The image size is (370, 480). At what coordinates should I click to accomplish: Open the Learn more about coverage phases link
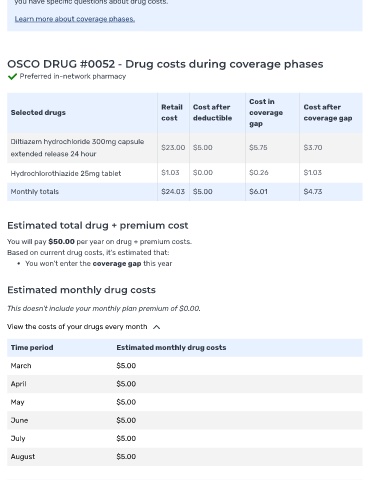point(75,19)
